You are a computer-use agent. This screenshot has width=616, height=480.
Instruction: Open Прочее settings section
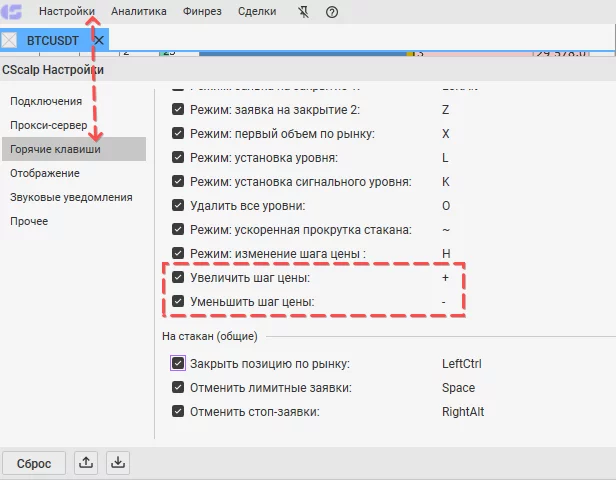click(29, 221)
